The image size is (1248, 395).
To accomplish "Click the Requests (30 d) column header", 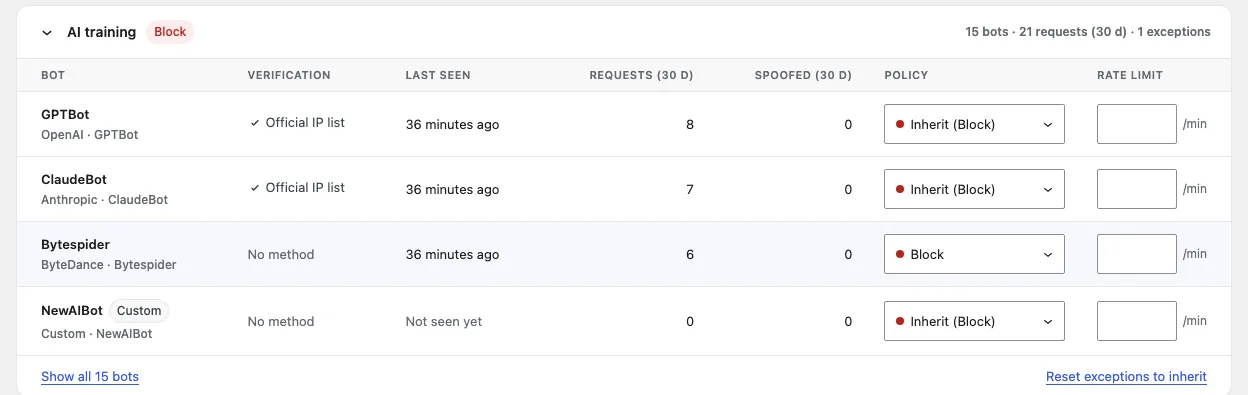I will (641, 75).
